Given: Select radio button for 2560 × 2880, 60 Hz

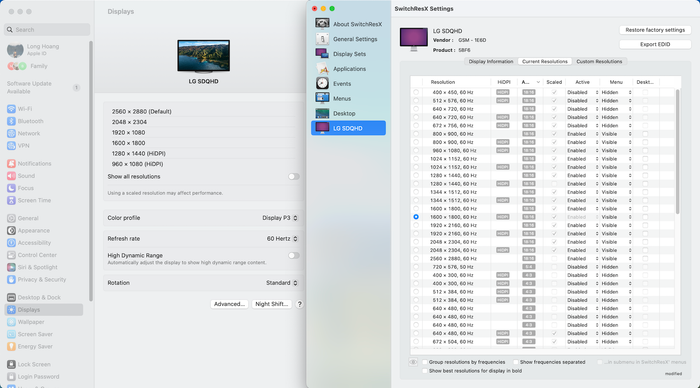Looking at the screenshot, I should [416, 259].
